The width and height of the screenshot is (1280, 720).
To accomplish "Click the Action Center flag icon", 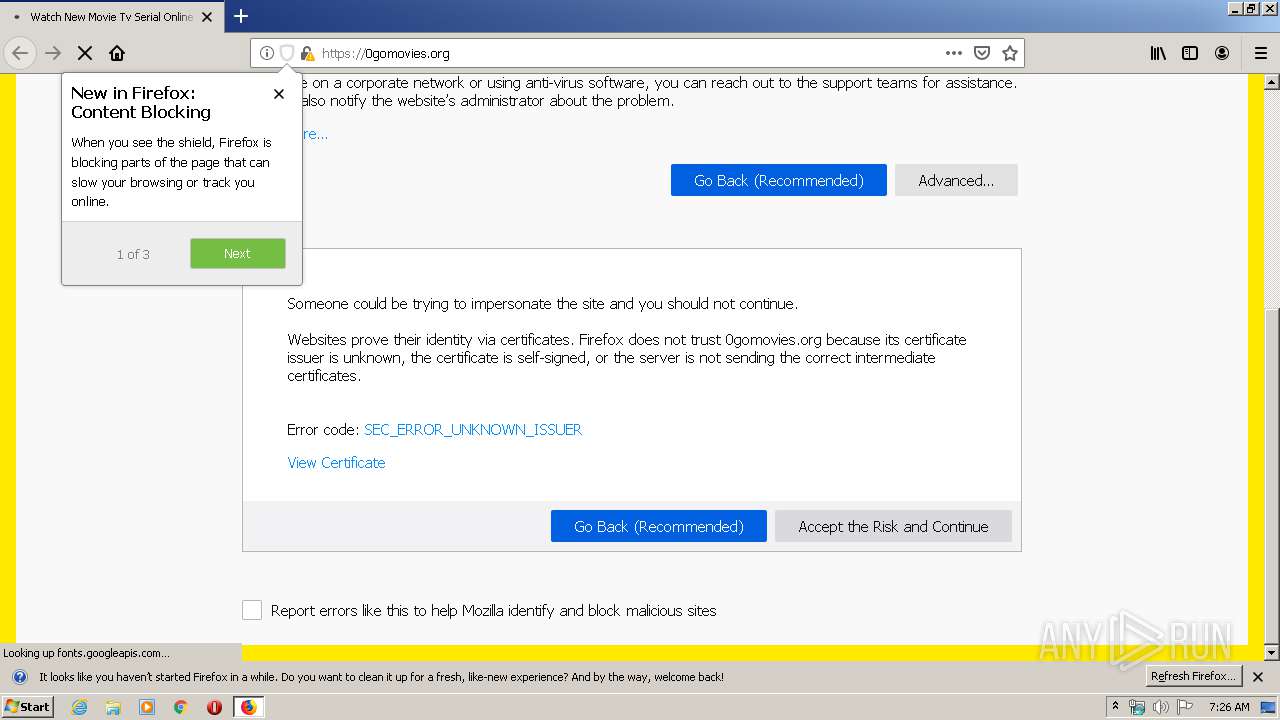I will pyautogui.click(x=1185, y=707).
